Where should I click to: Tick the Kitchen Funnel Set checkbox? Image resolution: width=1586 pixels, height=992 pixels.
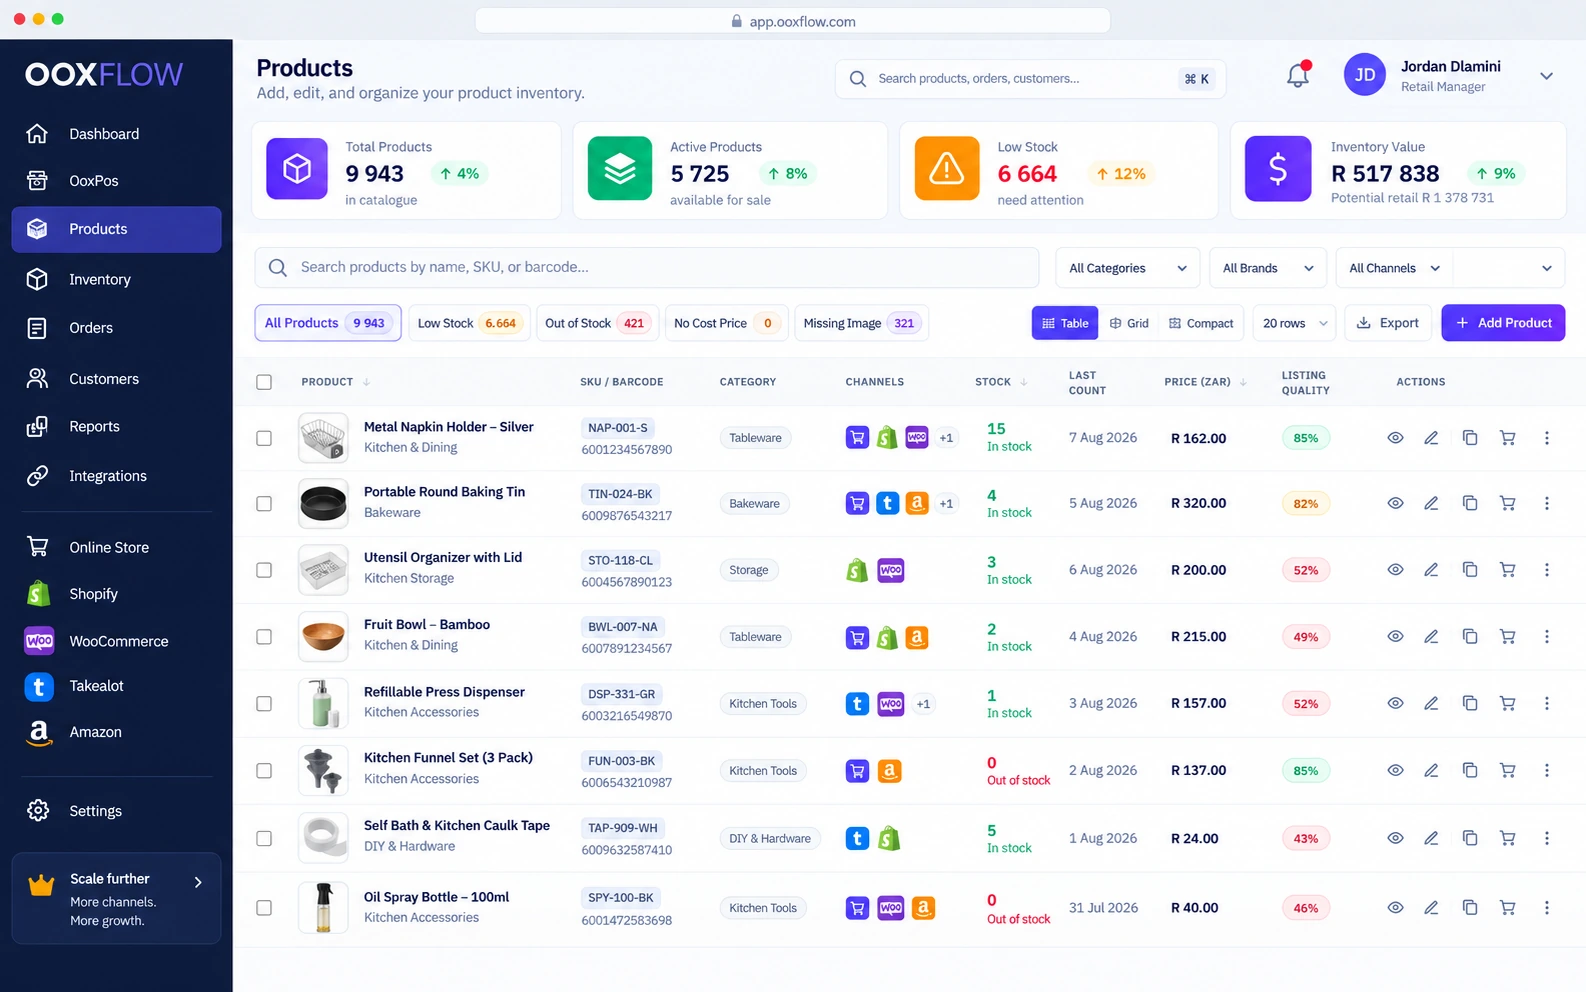[x=264, y=771]
